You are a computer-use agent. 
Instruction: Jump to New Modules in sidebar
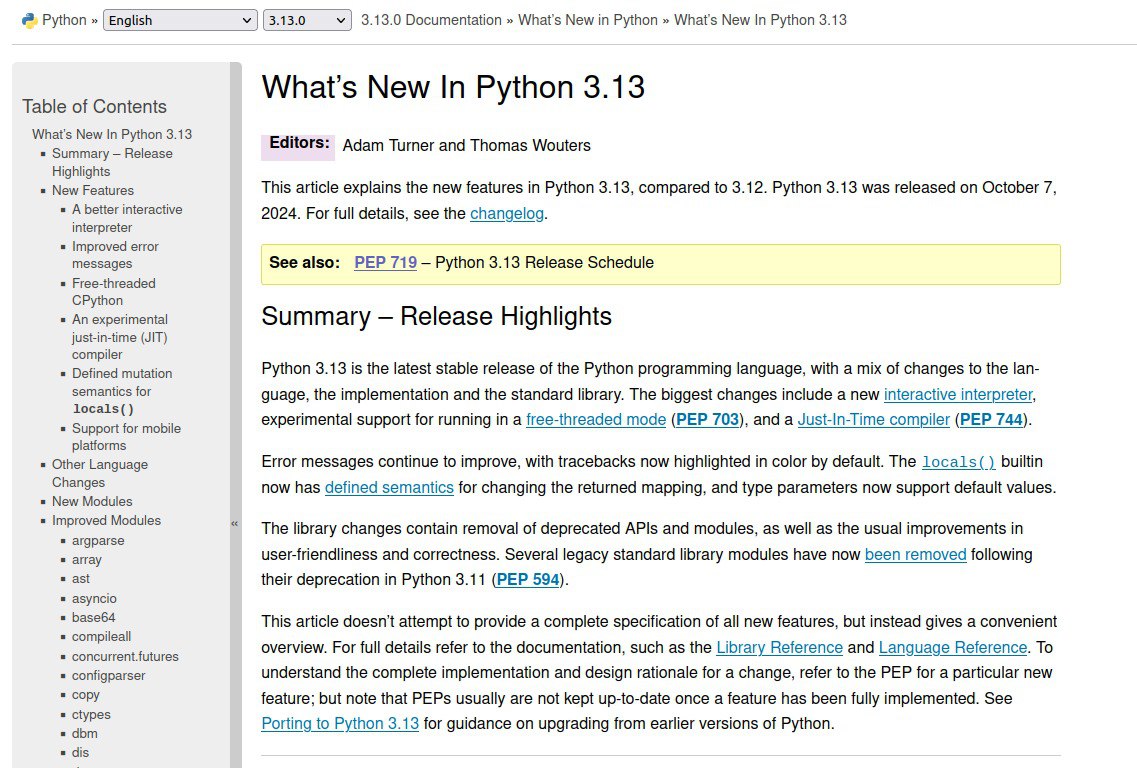coord(92,502)
